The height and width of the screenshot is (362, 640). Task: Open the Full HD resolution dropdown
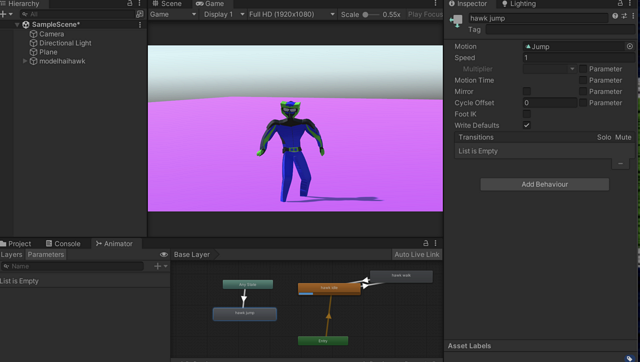click(291, 14)
